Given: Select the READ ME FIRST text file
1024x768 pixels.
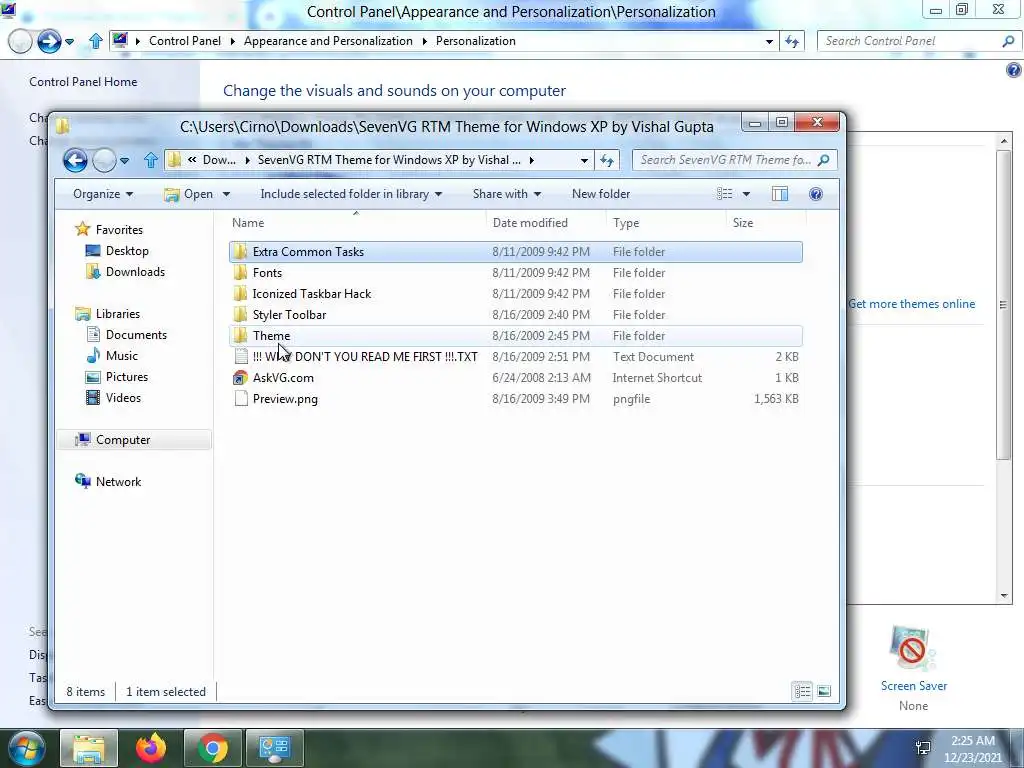Looking at the screenshot, I should pyautogui.click(x=516, y=357).
